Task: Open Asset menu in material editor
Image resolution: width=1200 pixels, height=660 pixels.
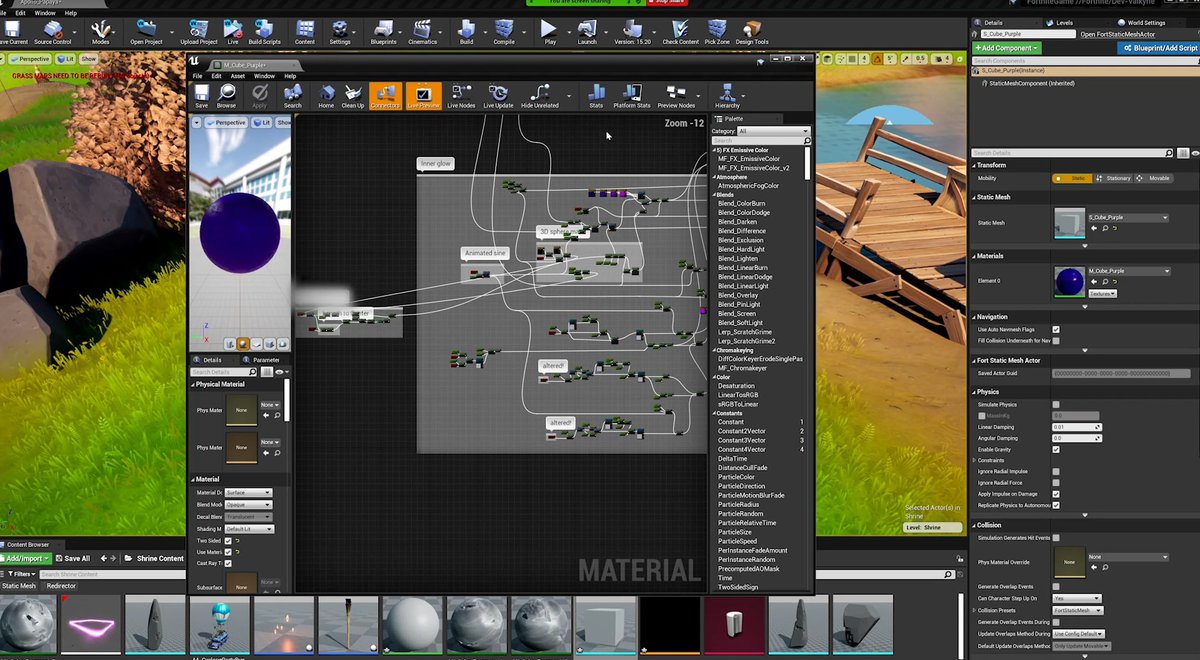Action: tap(238, 76)
